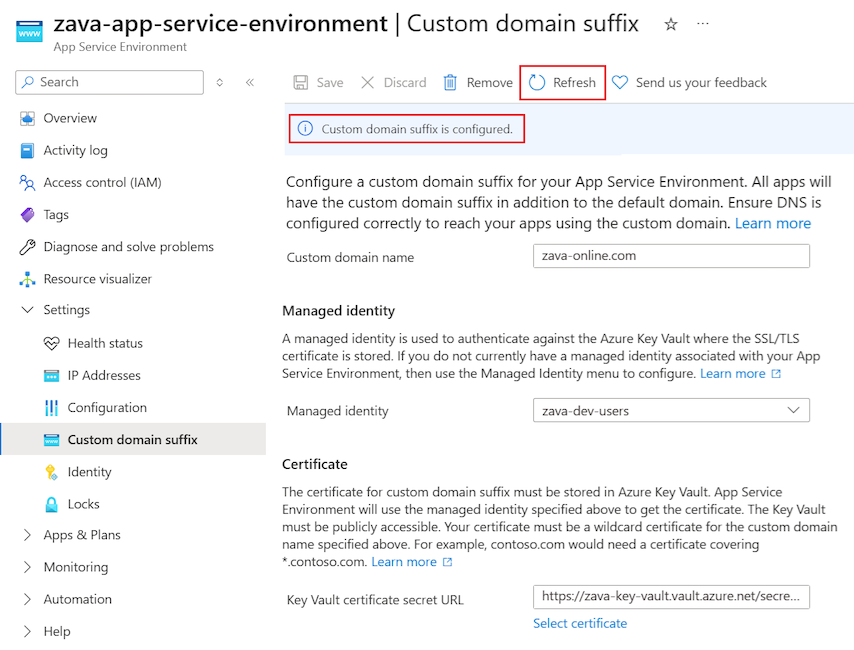
Task: Refresh the custom domain suffix page
Action: [x=562, y=83]
